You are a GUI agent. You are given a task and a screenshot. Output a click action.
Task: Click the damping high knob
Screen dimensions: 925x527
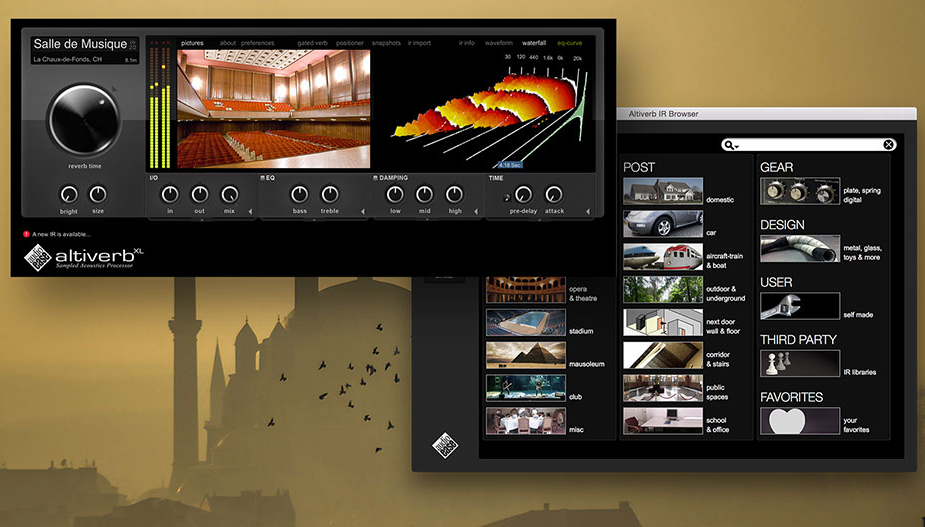[x=454, y=194]
